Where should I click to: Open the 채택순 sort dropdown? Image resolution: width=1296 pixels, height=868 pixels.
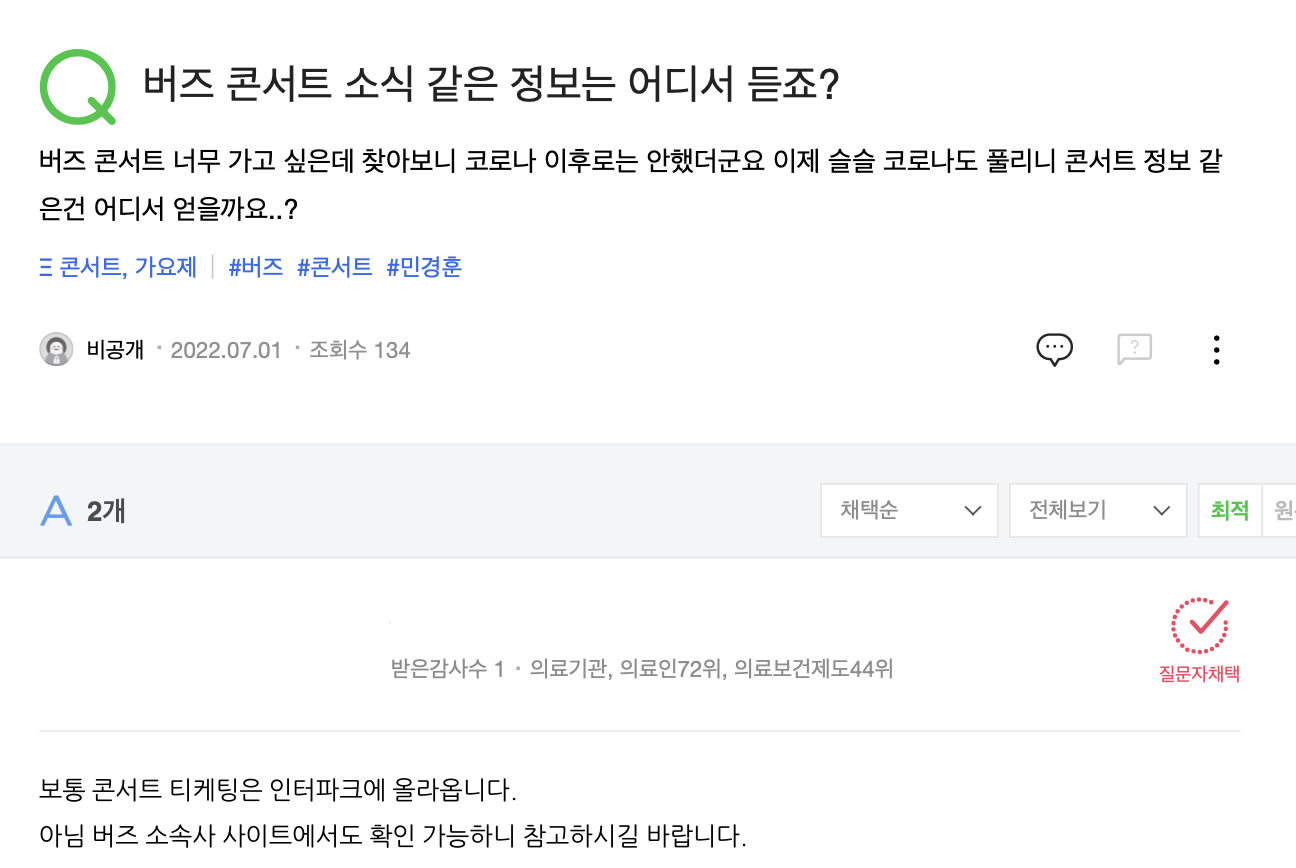coord(909,510)
